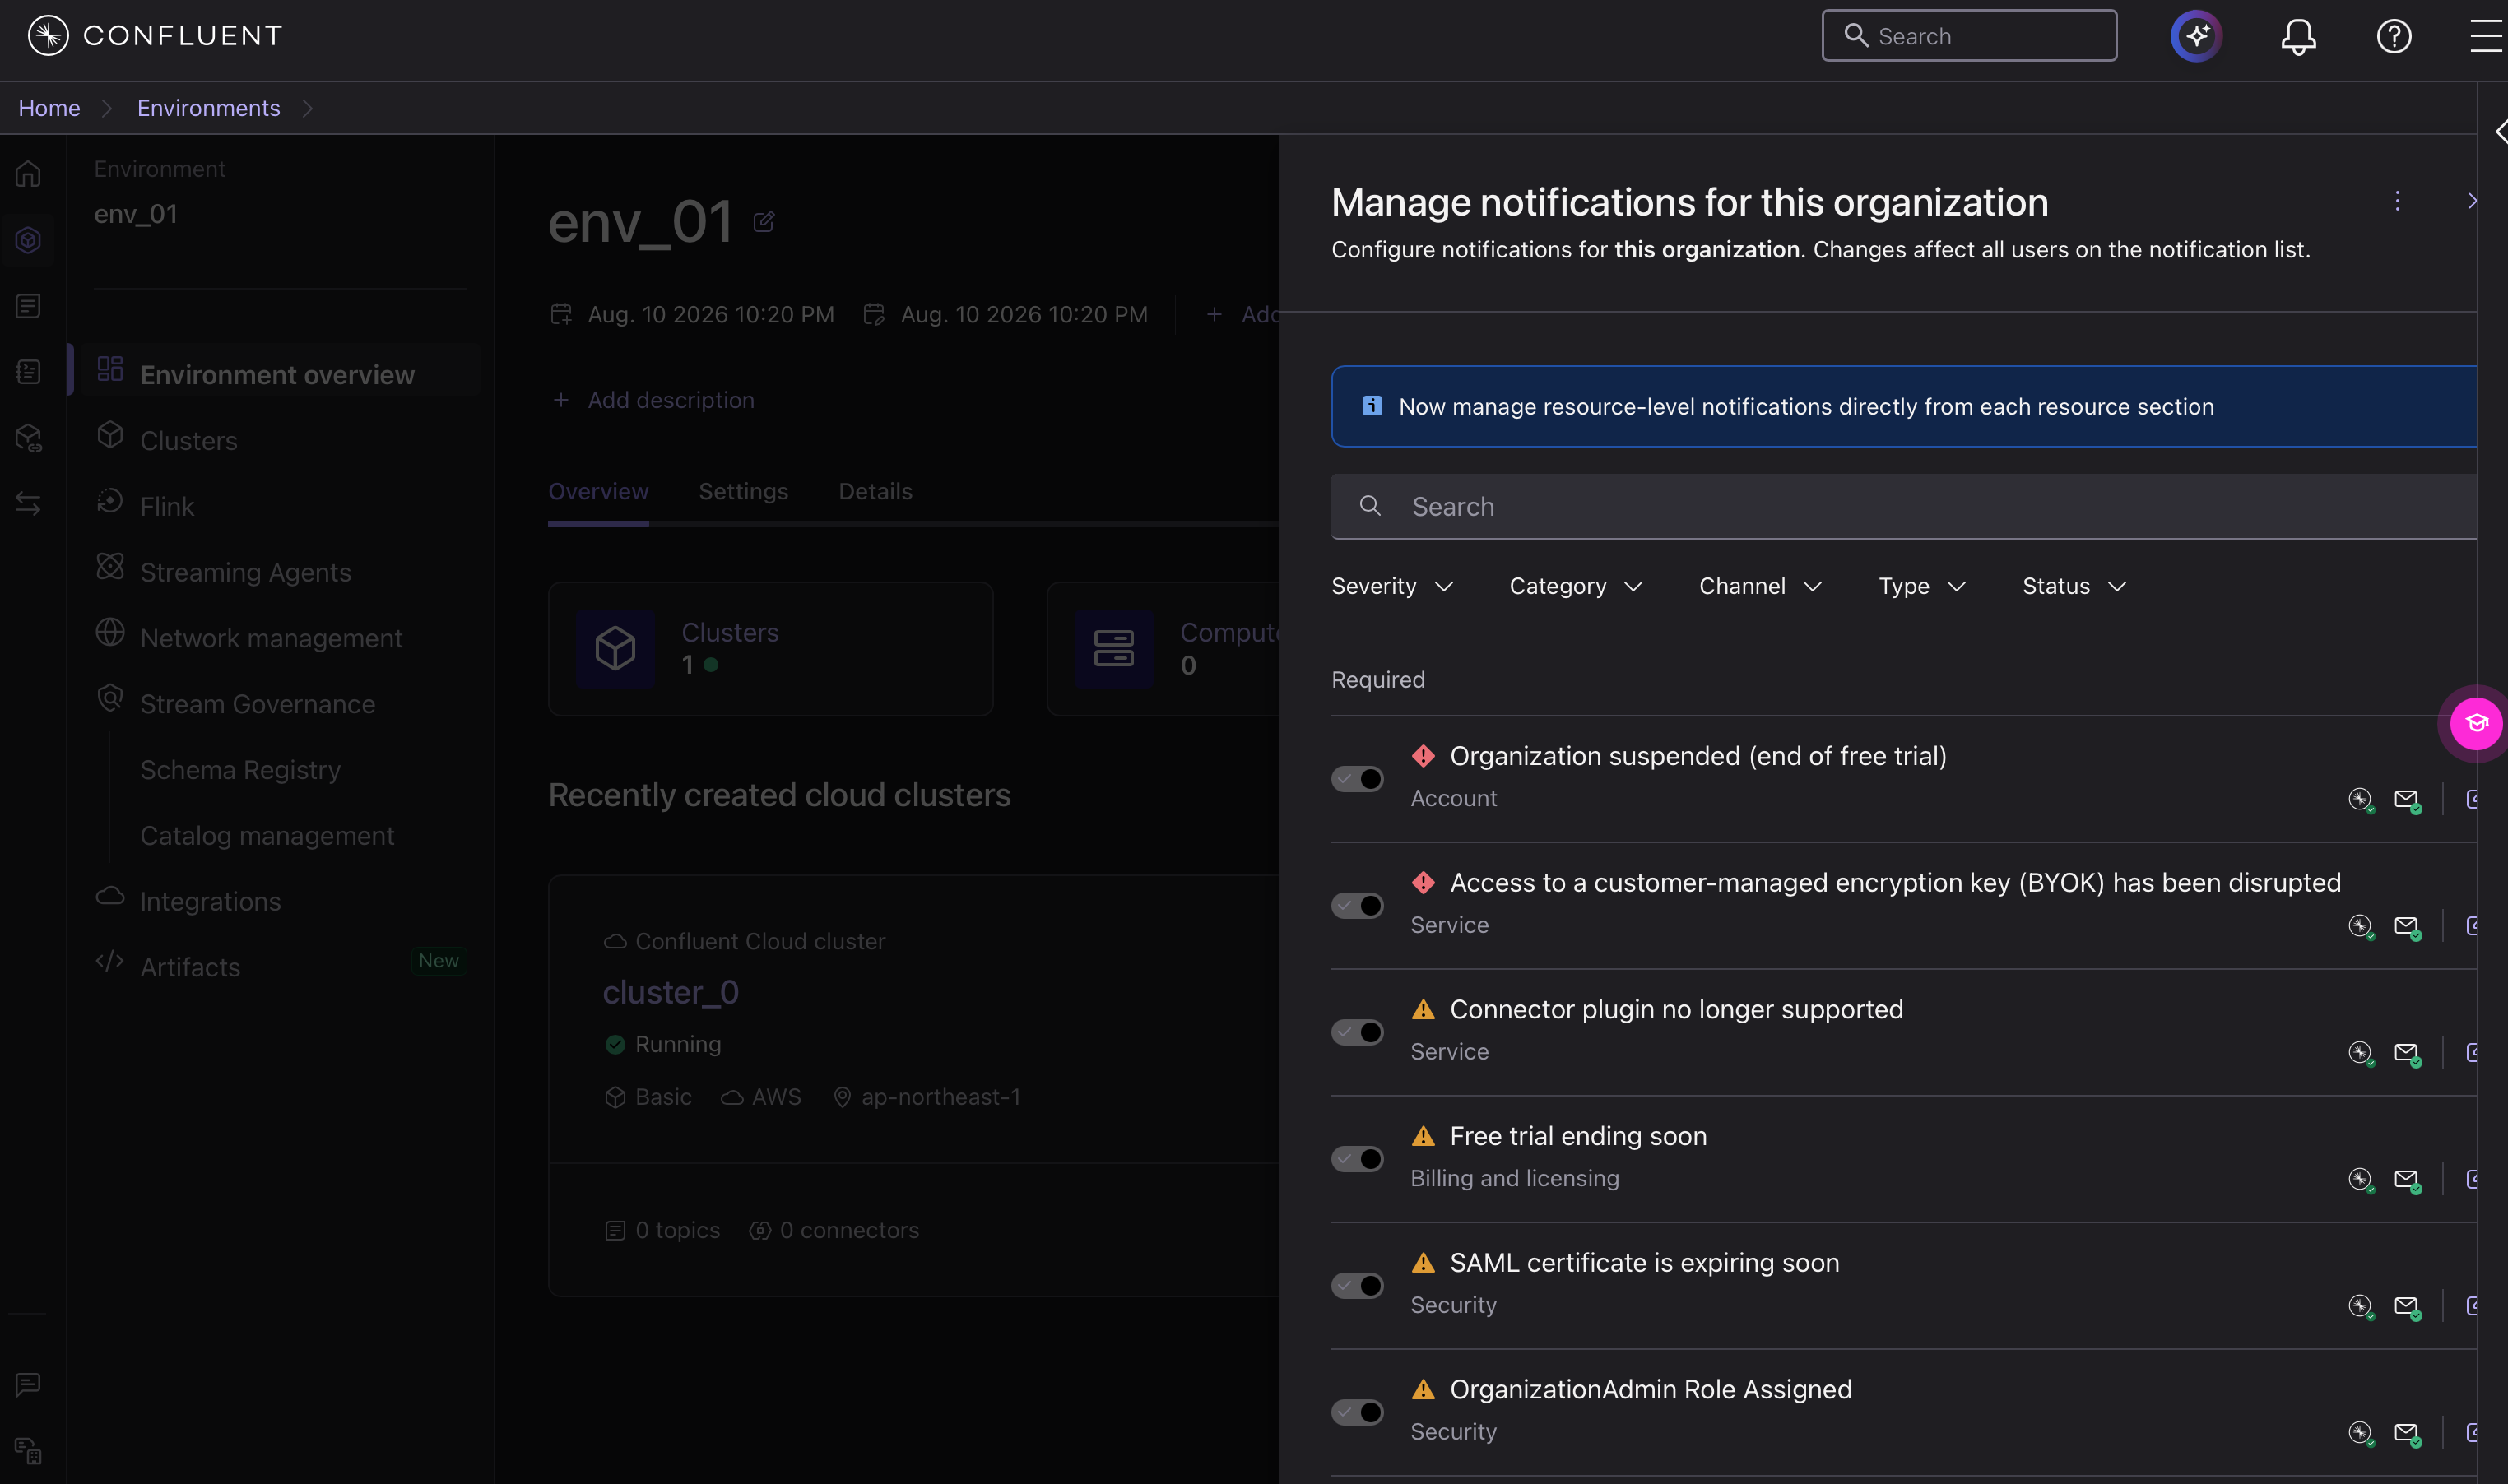This screenshot has width=2508, height=1484.
Task: Open Clusters in sidebar
Action: [188, 440]
